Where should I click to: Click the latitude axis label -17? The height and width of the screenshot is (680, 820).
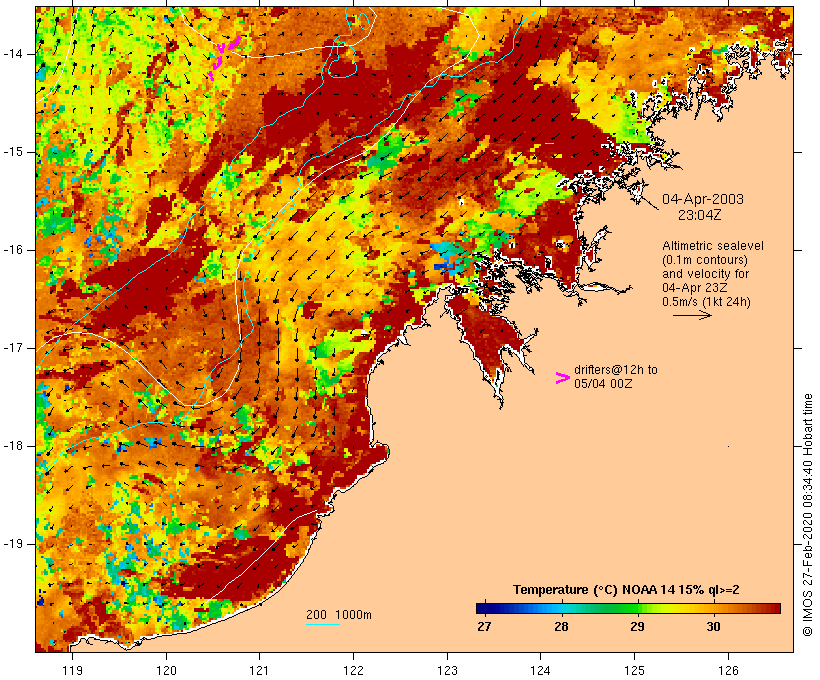[x=12, y=348]
